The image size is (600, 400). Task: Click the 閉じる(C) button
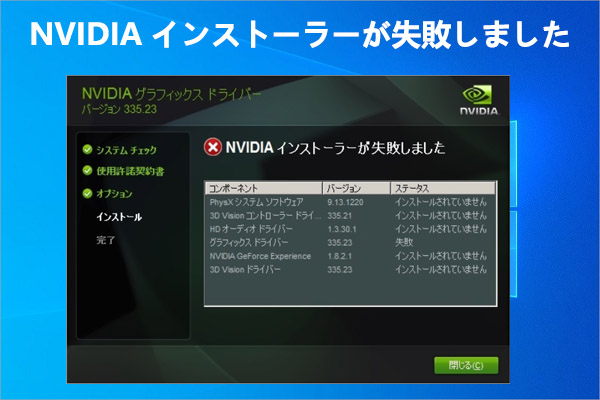click(466, 365)
